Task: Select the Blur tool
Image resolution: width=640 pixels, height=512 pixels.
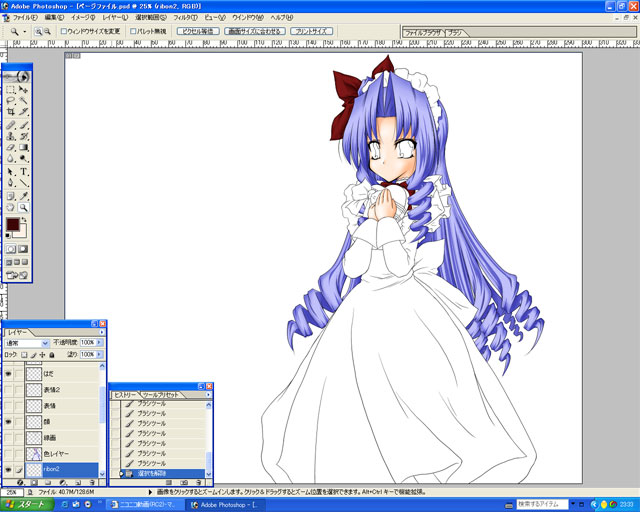Action: (11, 158)
